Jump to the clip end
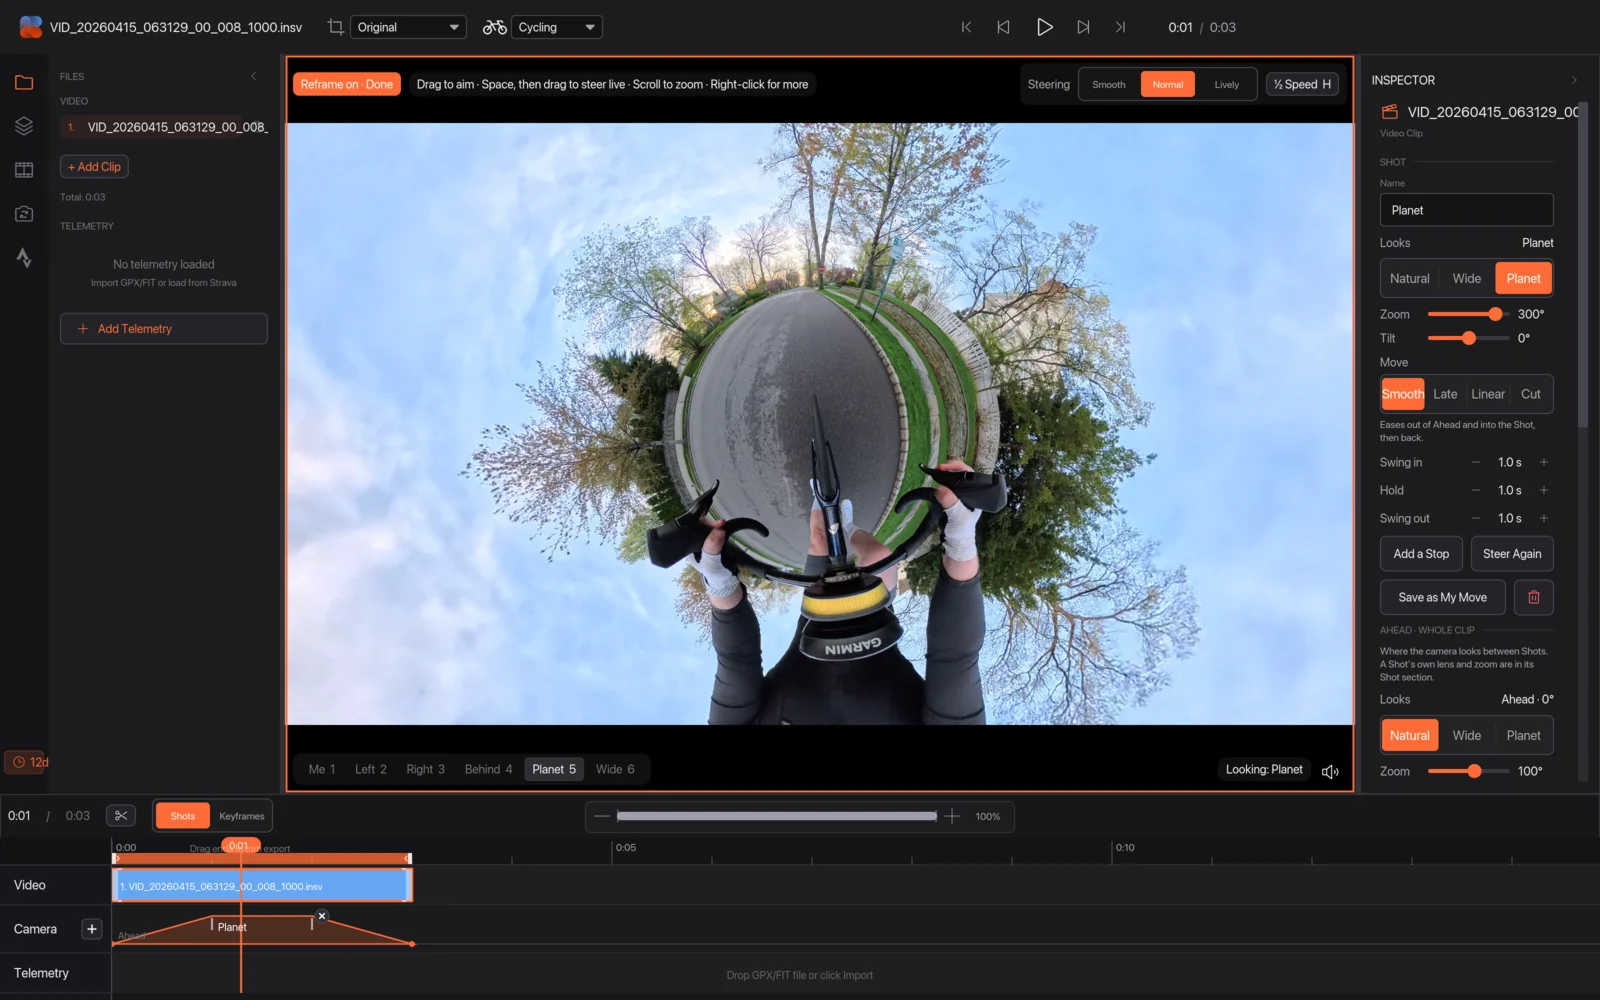The image size is (1600, 1000). pyautogui.click(x=1120, y=27)
